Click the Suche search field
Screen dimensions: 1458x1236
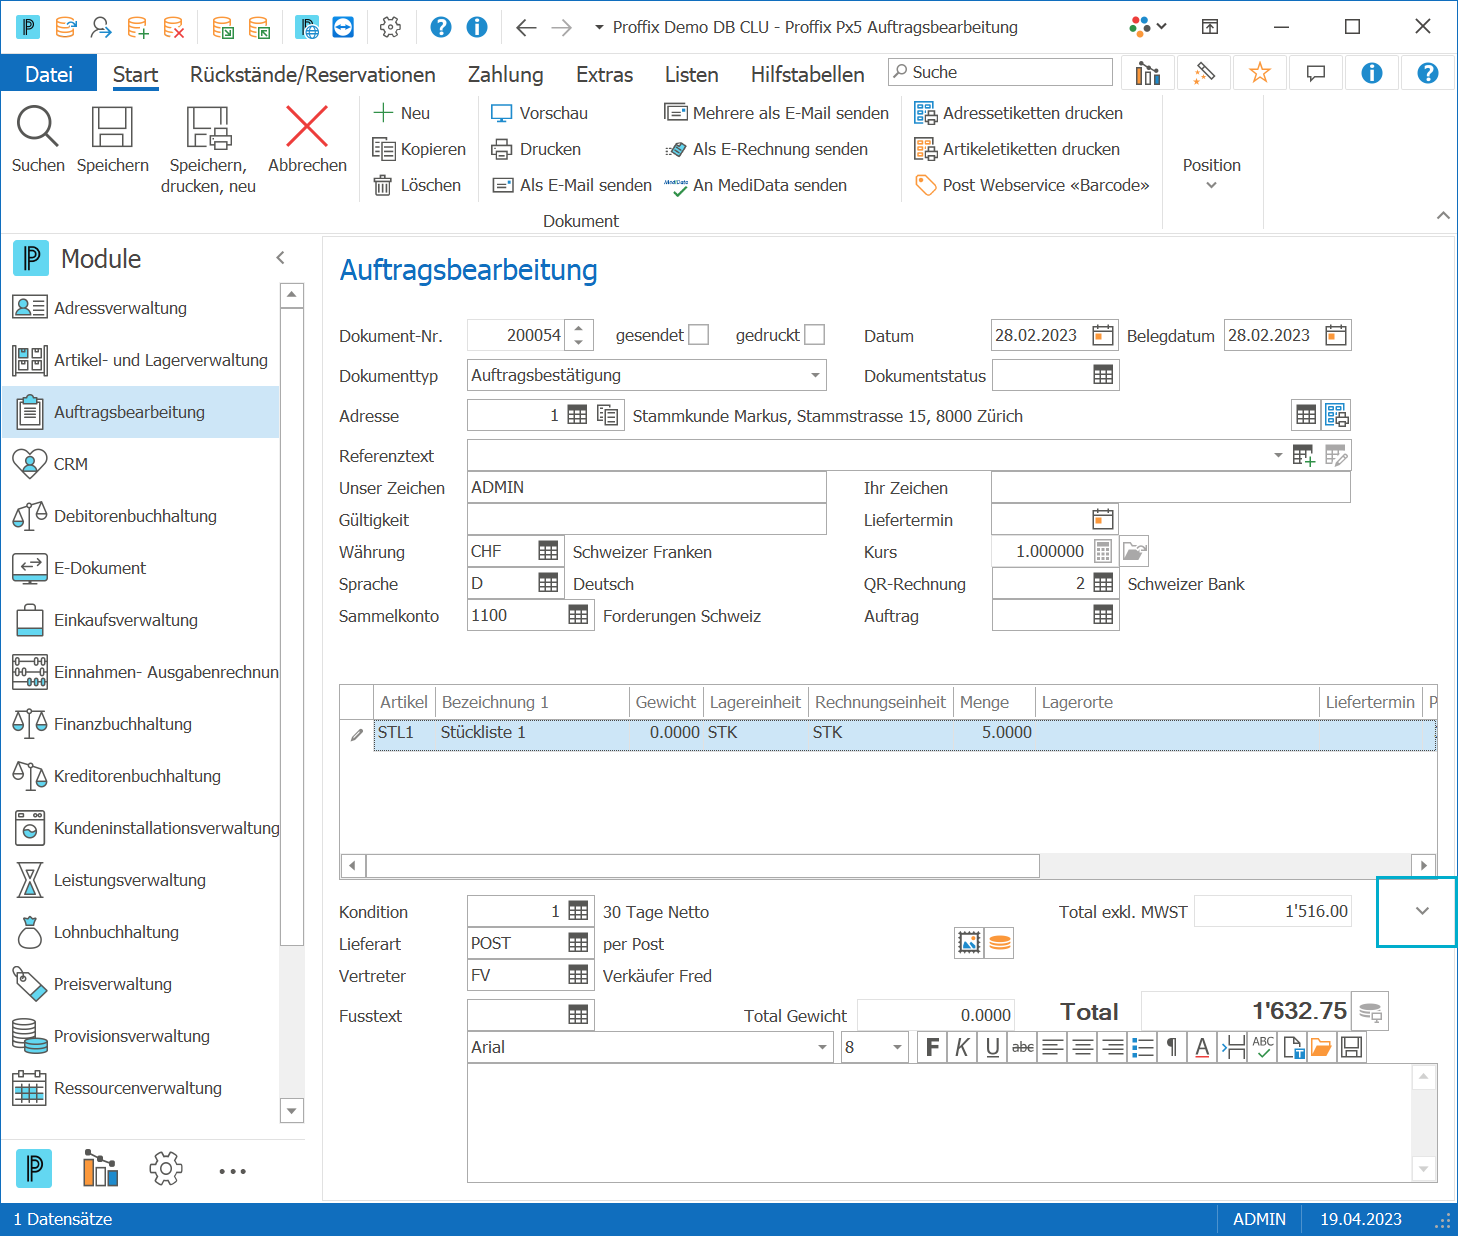(1000, 72)
